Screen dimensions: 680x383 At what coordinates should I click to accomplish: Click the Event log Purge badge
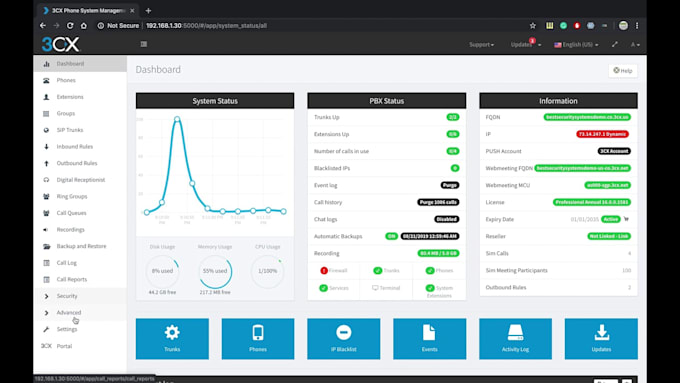pos(450,185)
